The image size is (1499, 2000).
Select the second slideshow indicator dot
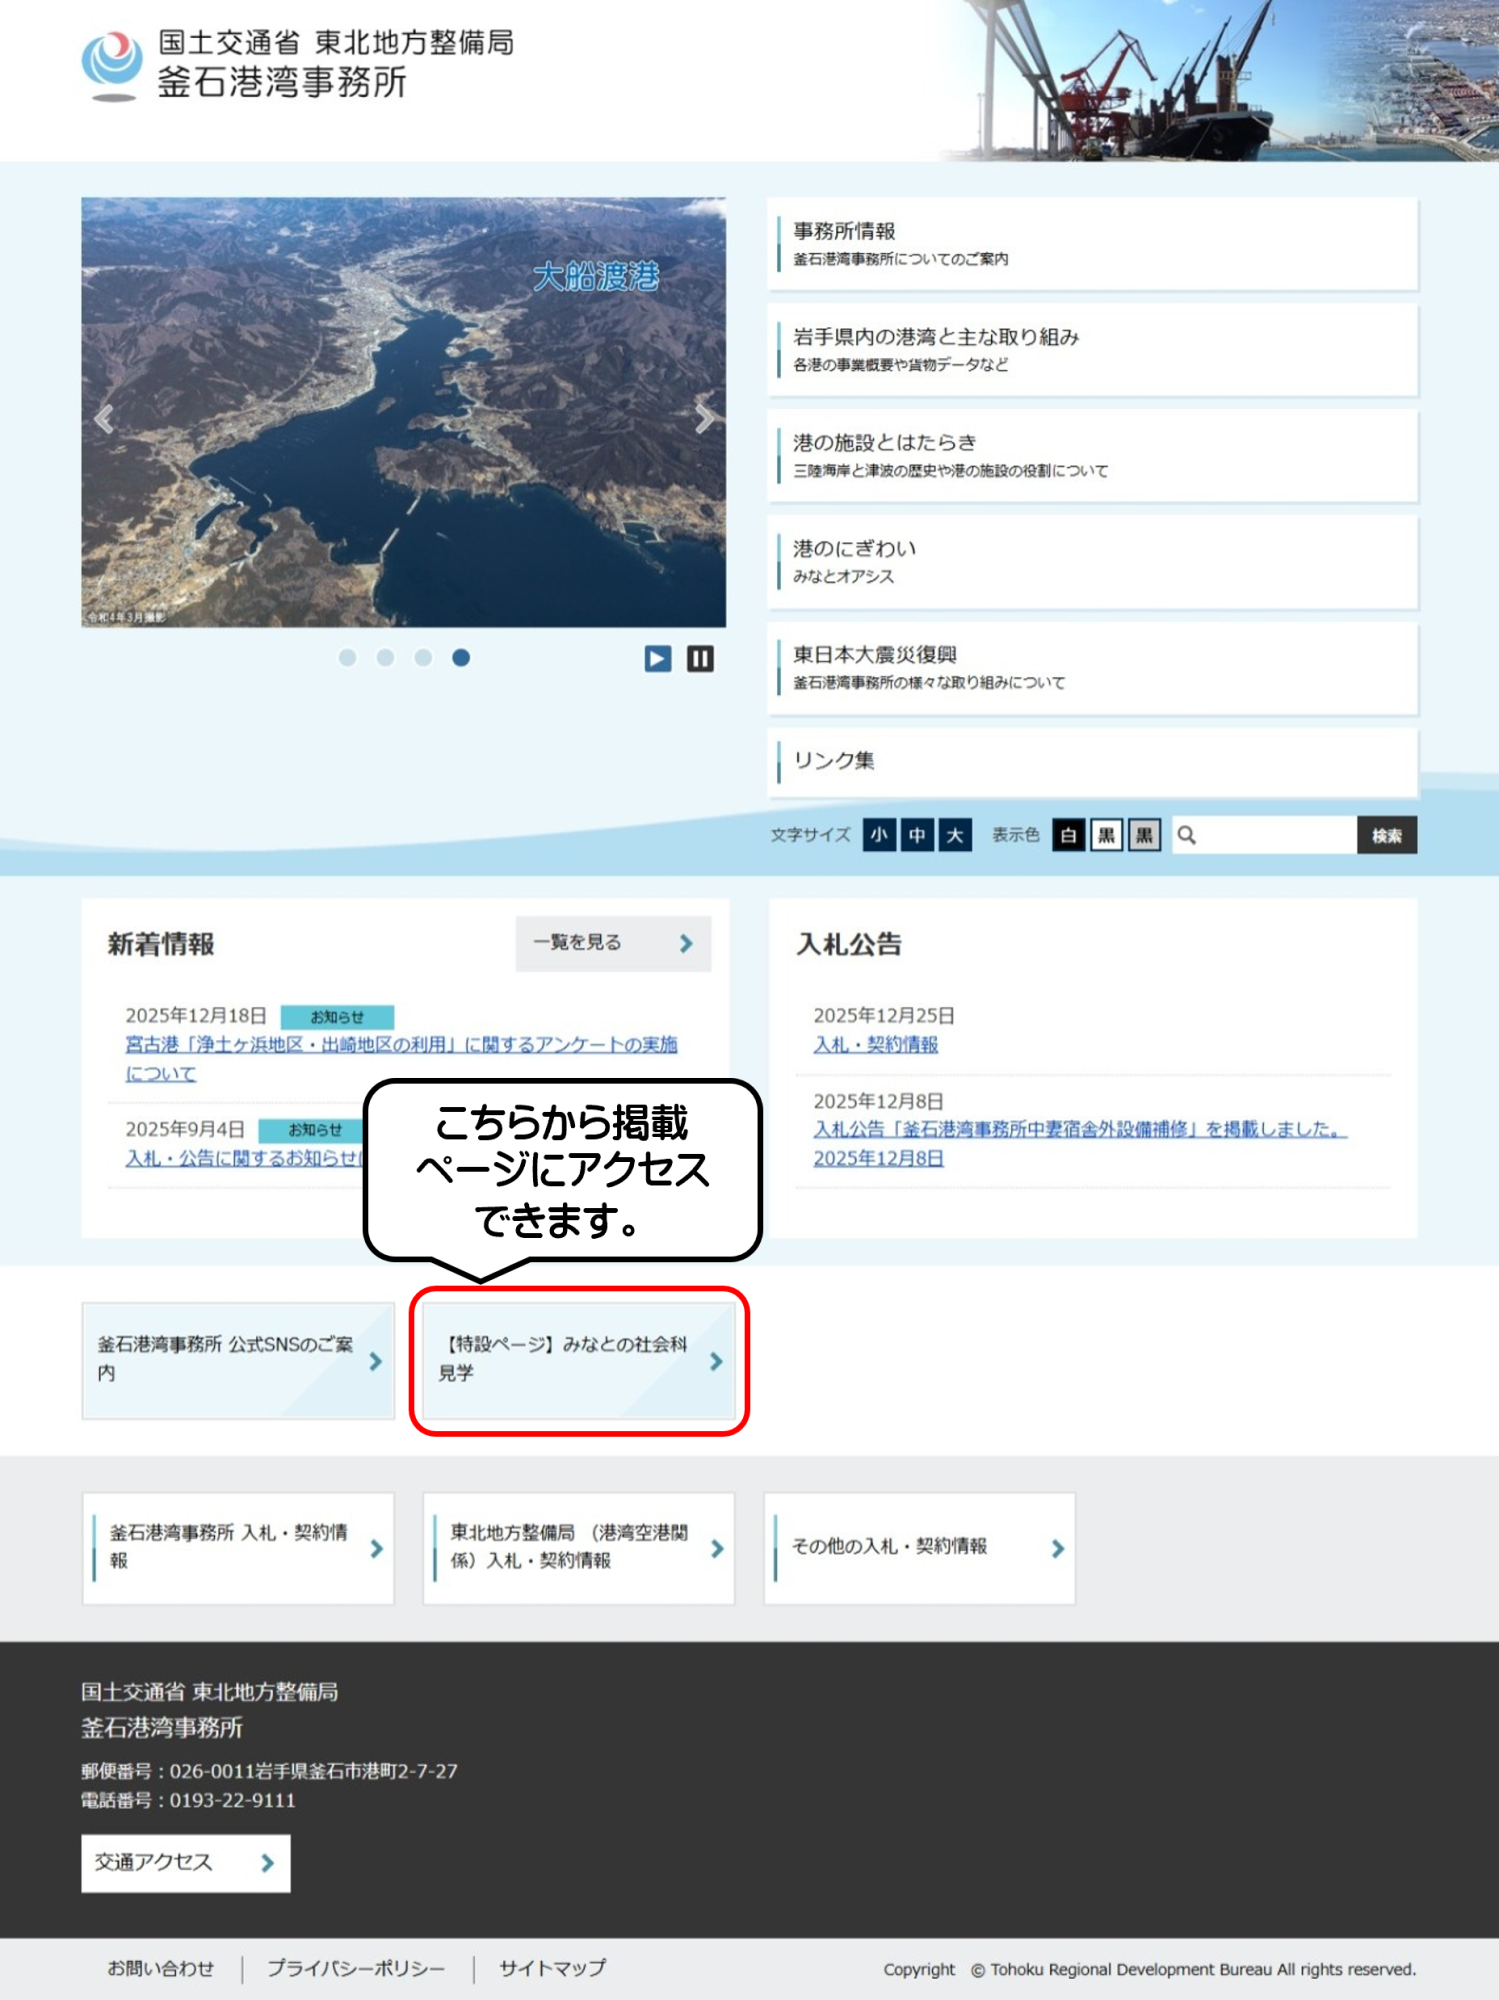coord(385,658)
